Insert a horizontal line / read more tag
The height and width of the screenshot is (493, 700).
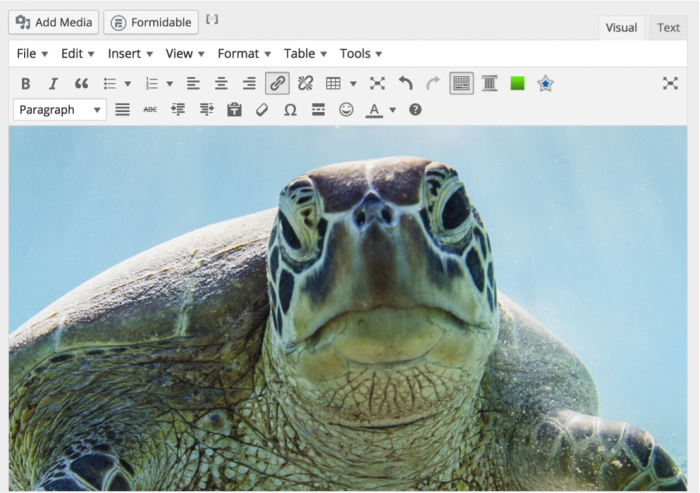pyautogui.click(x=318, y=110)
